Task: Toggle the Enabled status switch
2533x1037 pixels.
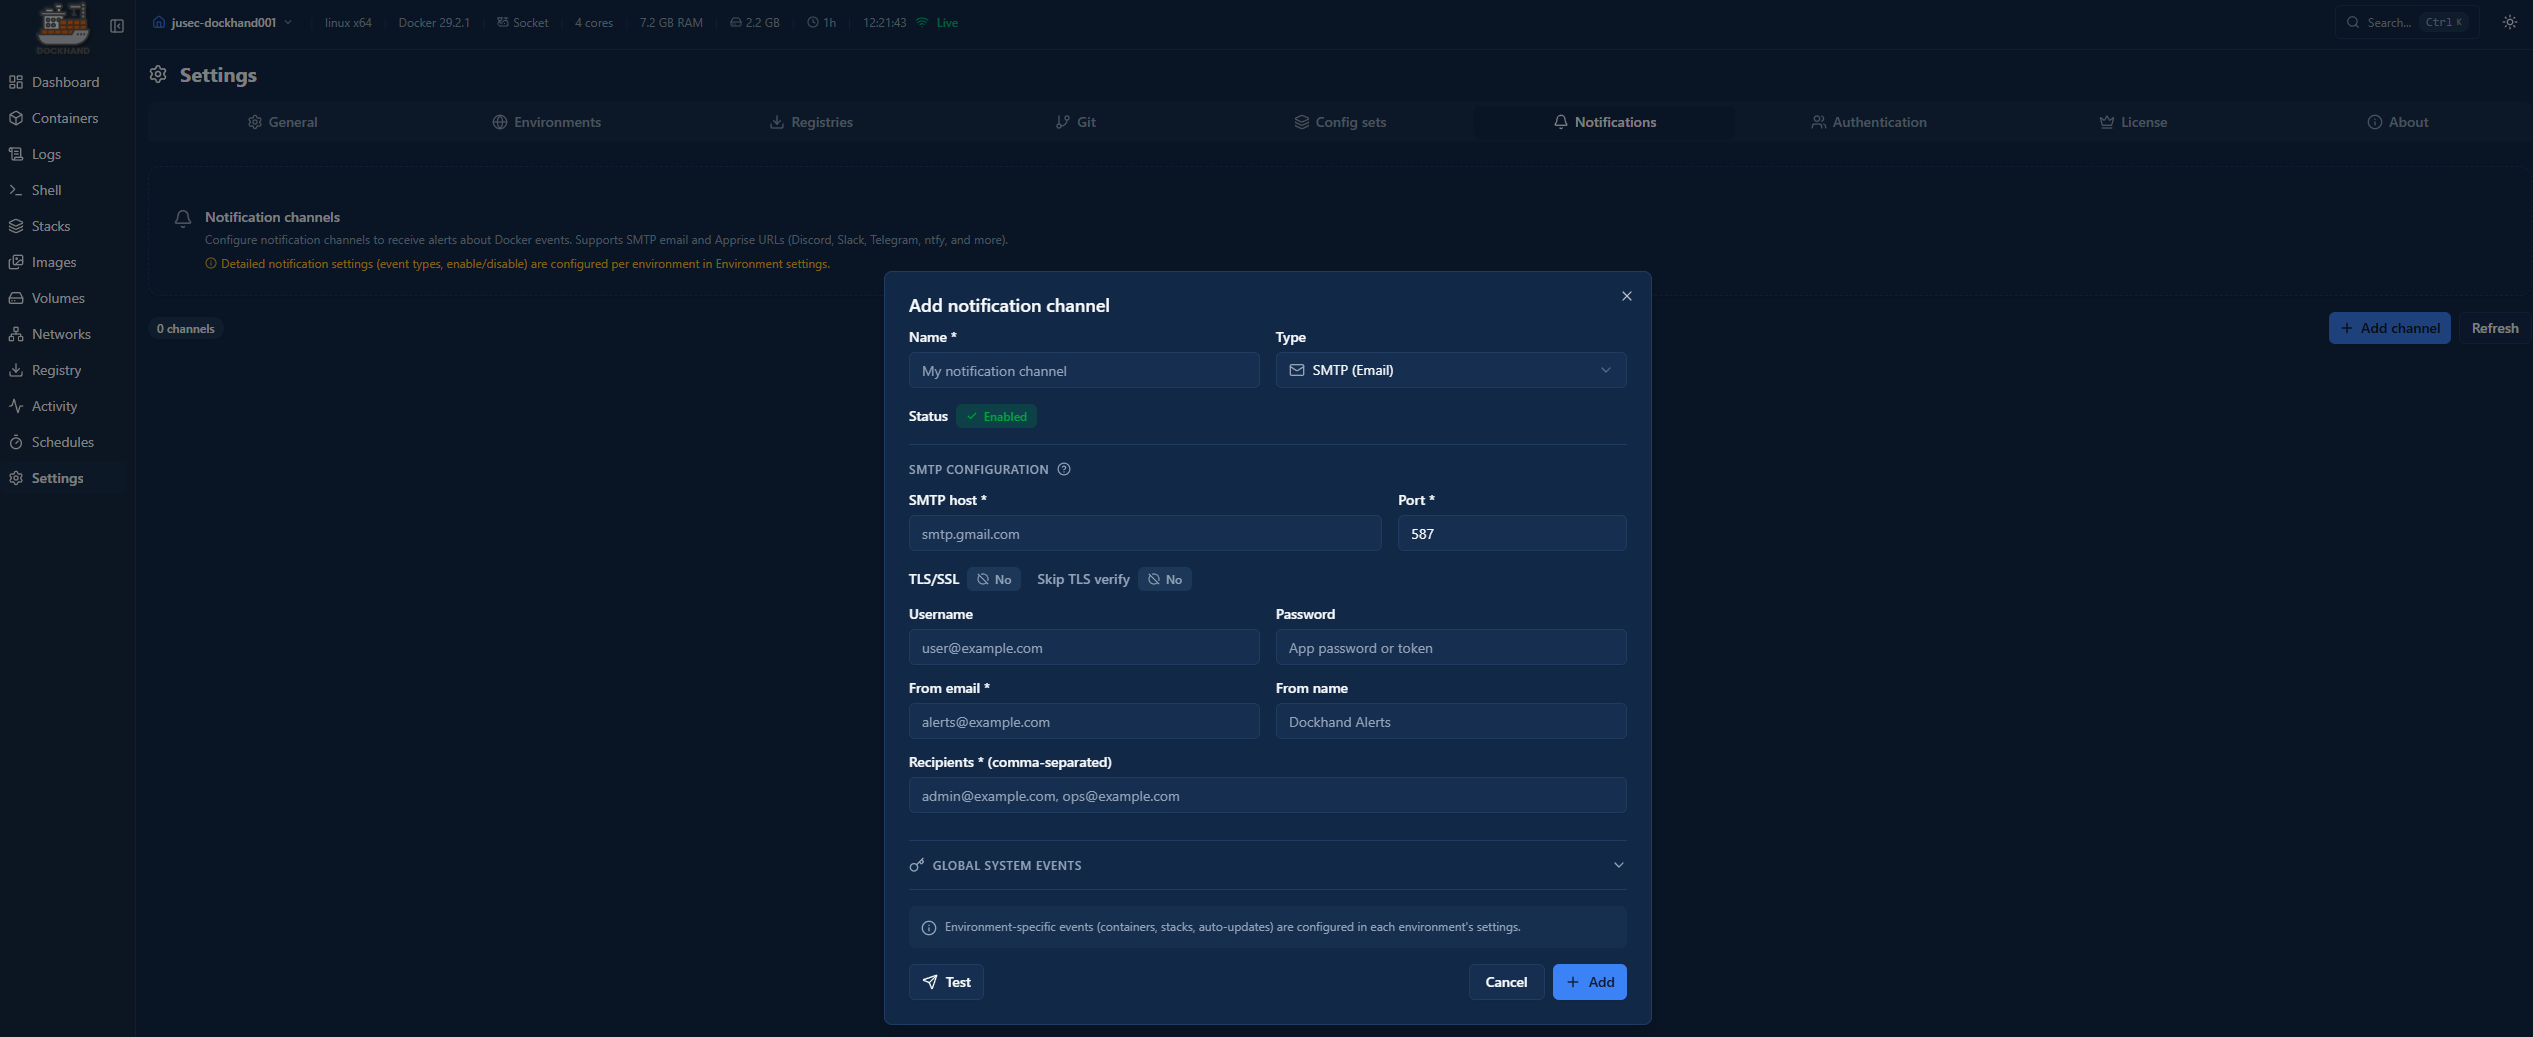Action: coord(996,416)
